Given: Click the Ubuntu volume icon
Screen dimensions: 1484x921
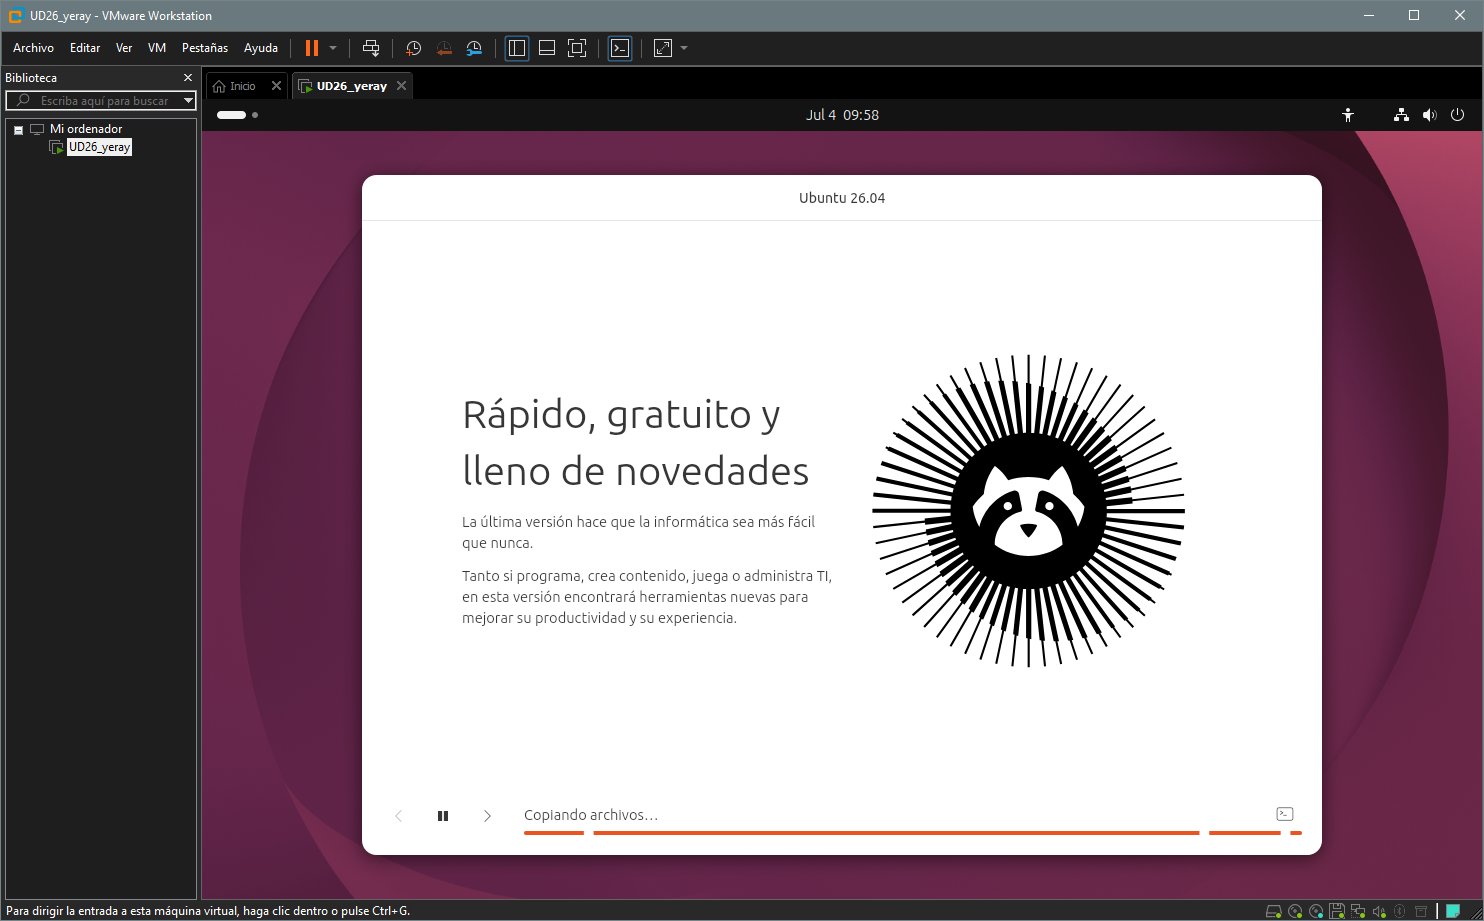Looking at the screenshot, I should [x=1429, y=115].
